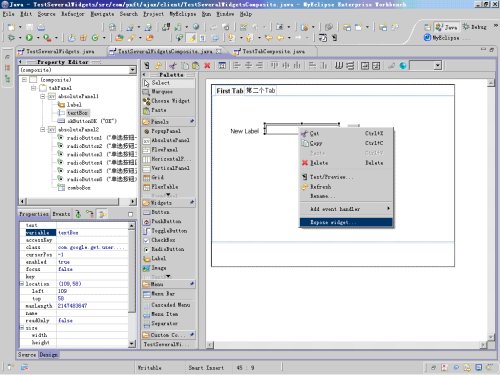This screenshot has width=500, height=375.
Task: Click the Align right edges icon
Action: (259, 66)
